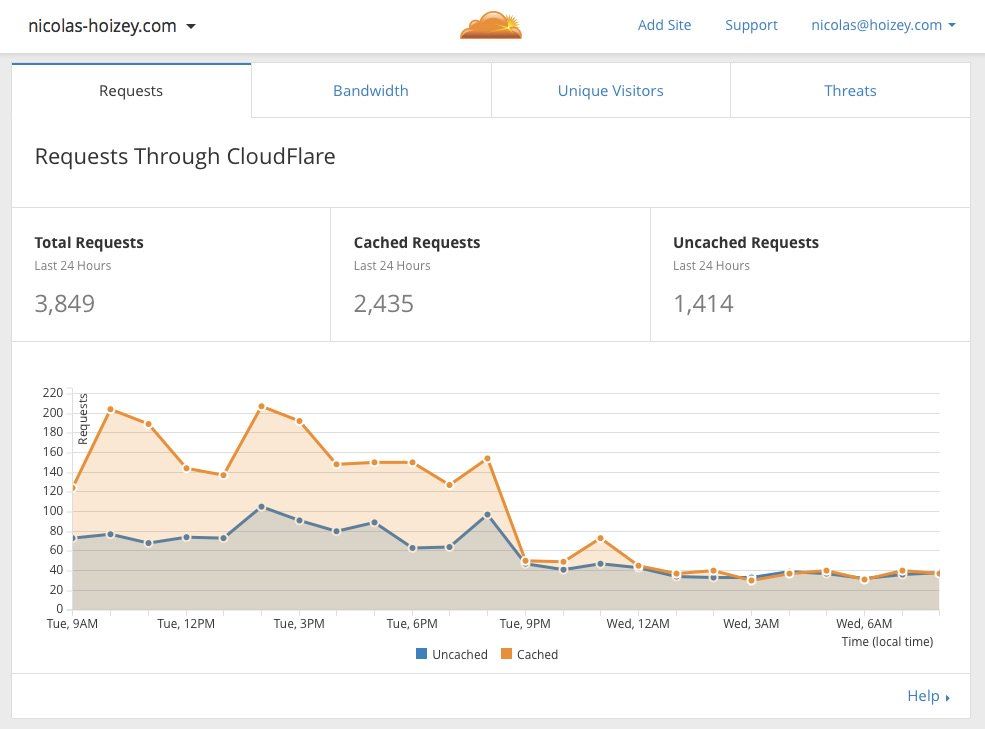985x729 pixels.
Task: Open the Threats tab
Action: (x=850, y=91)
